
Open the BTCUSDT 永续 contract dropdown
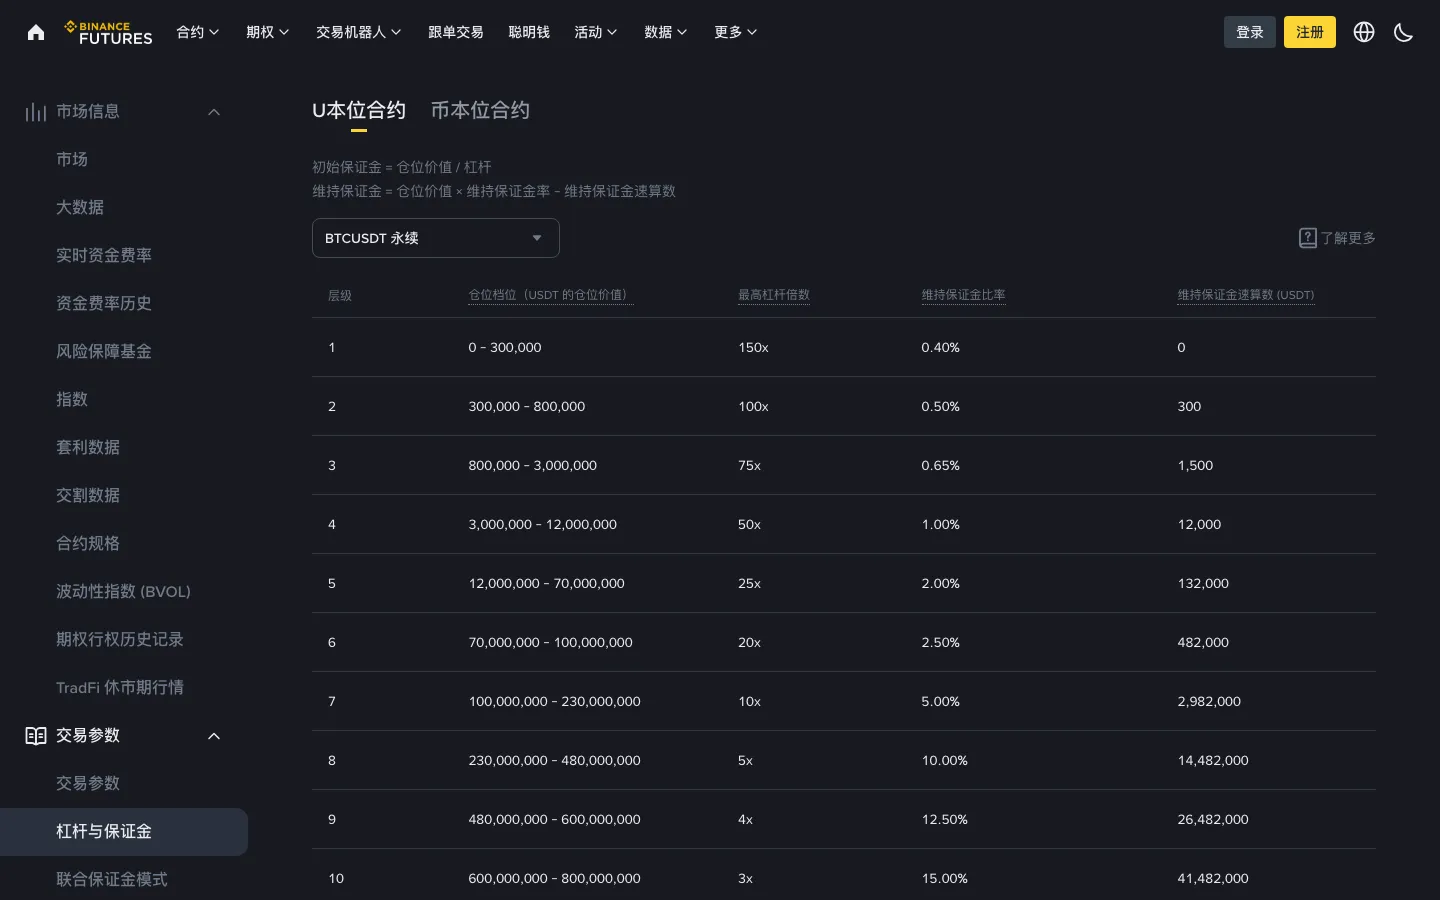pyautogui.click(x=436, y=238)
